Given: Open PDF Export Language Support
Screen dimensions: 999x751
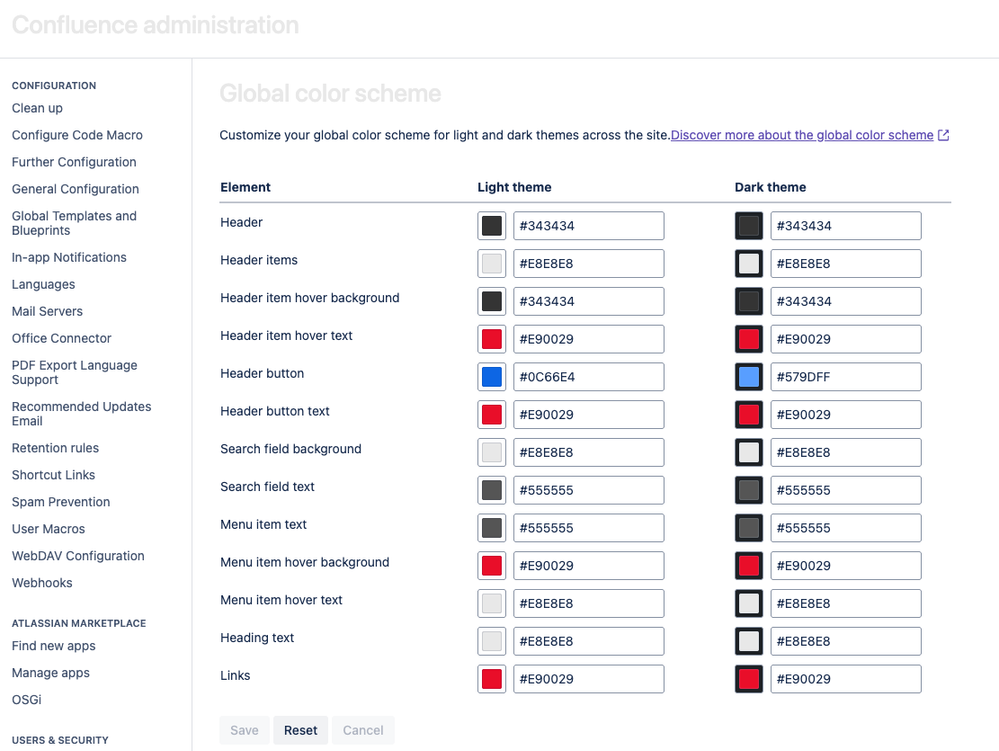Looking at the screenshot, I should click(75, 372).
